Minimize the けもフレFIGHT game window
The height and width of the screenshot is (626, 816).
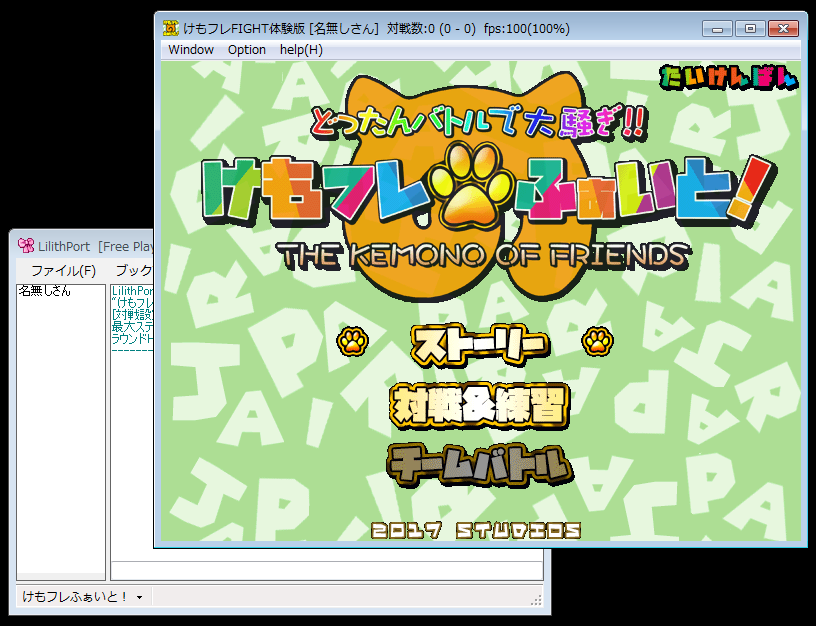[x=717, y=29]
